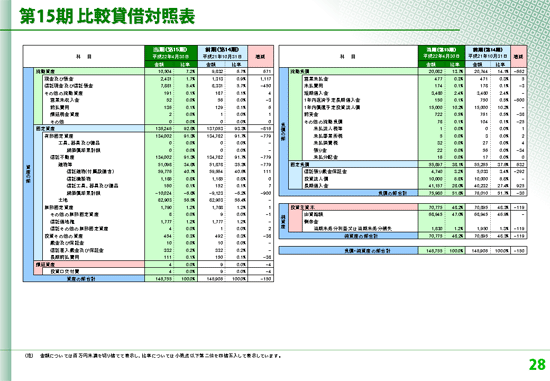
Task: Click the green page number 28
Action: point(537,365)
